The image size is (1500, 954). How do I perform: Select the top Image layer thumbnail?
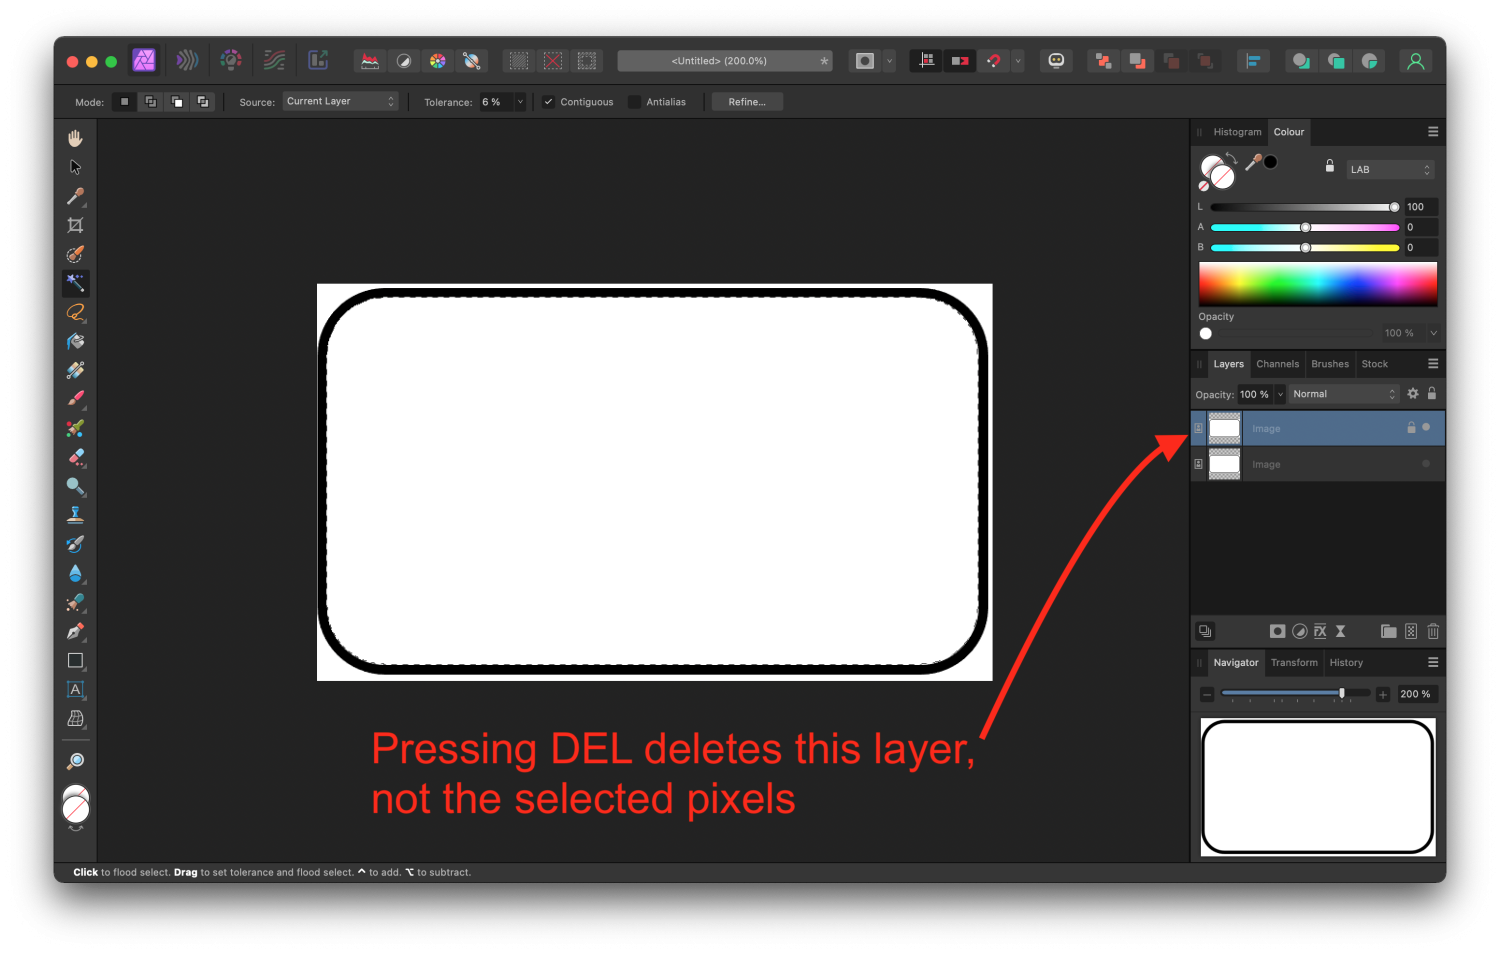[x=1224, y=428]
